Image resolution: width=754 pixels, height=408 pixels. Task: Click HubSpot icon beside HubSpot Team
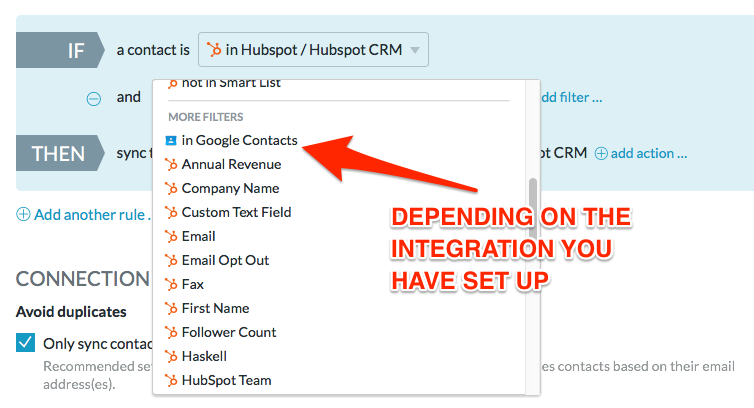171,381
